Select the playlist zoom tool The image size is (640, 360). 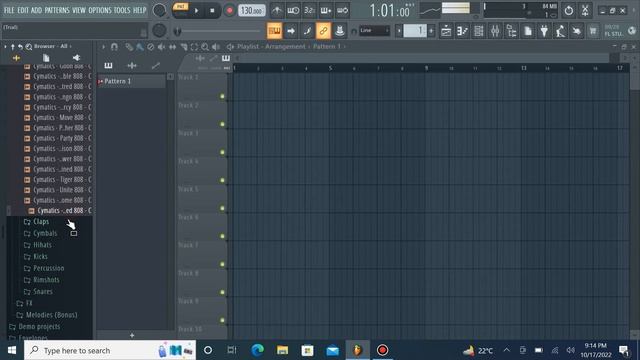pyautogui.click(x=205, y=47)
